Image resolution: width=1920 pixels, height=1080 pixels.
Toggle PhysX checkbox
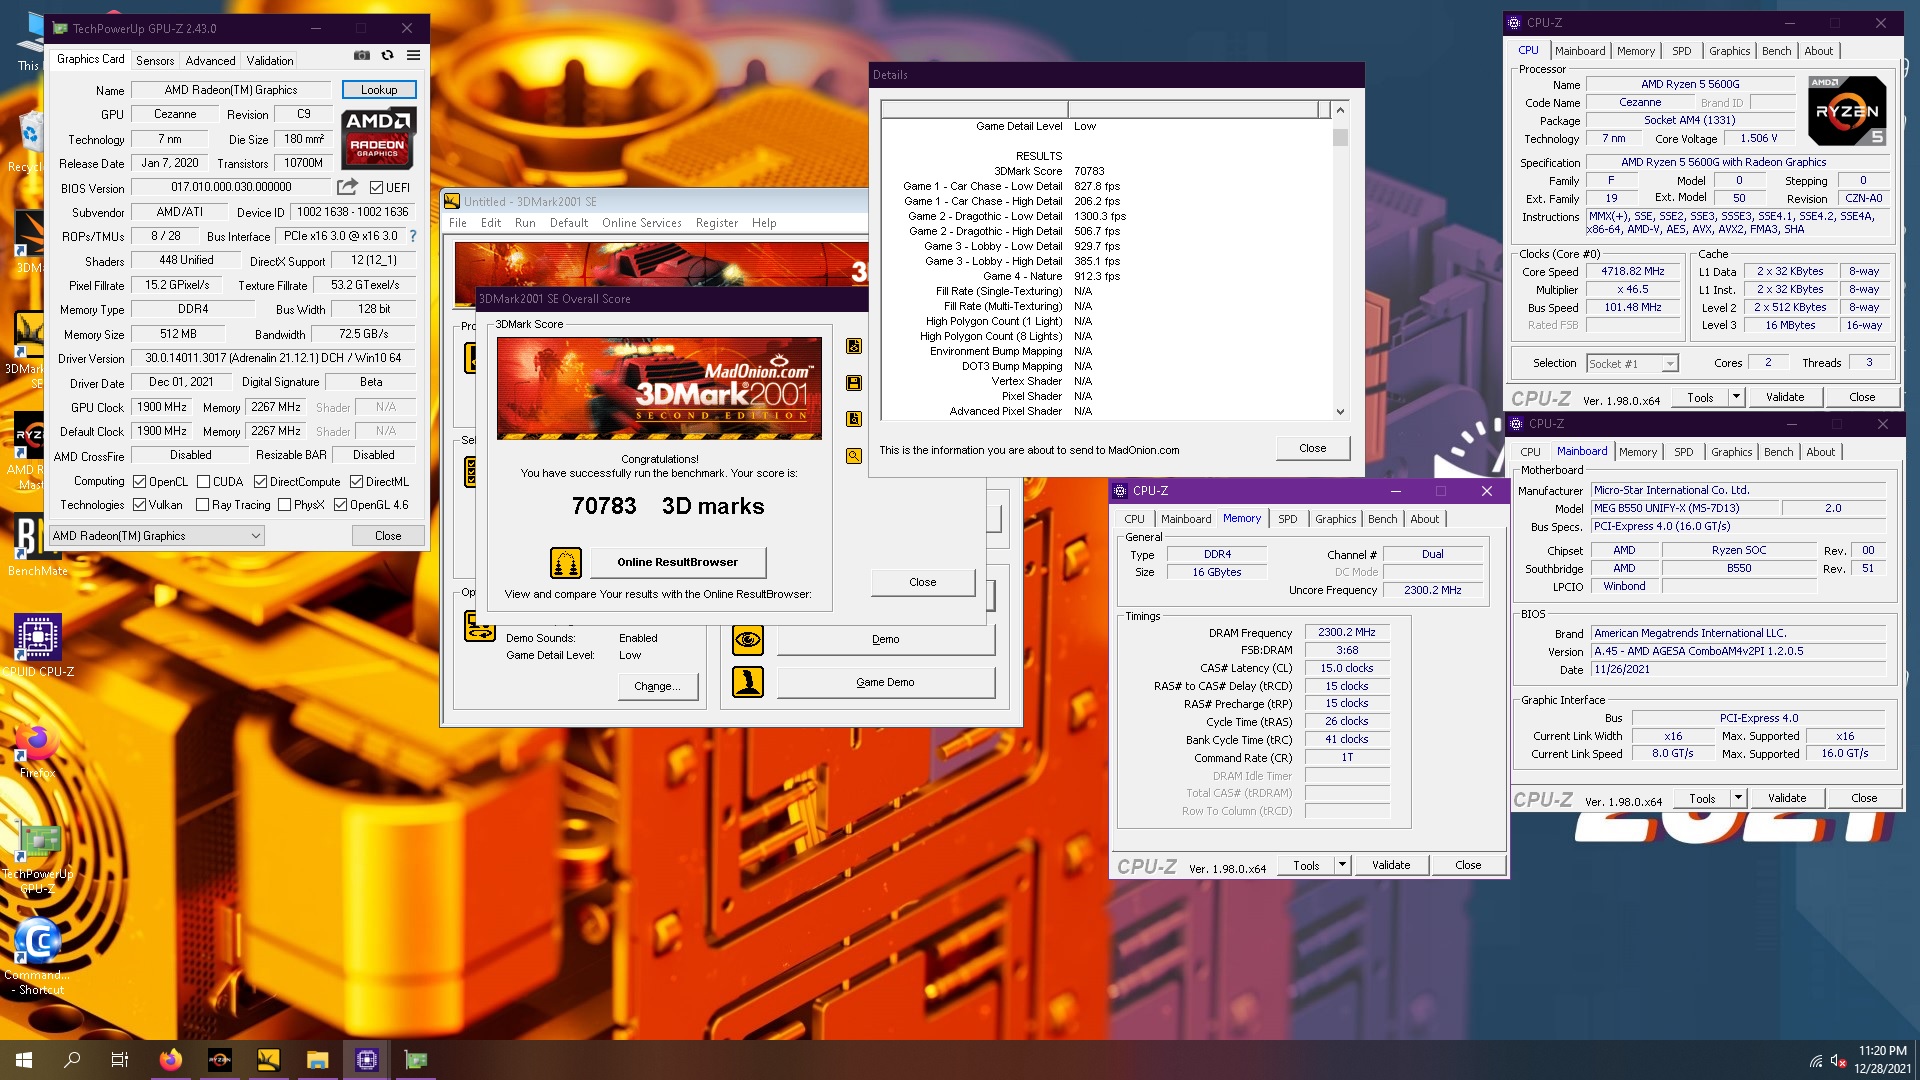point(284,505)
